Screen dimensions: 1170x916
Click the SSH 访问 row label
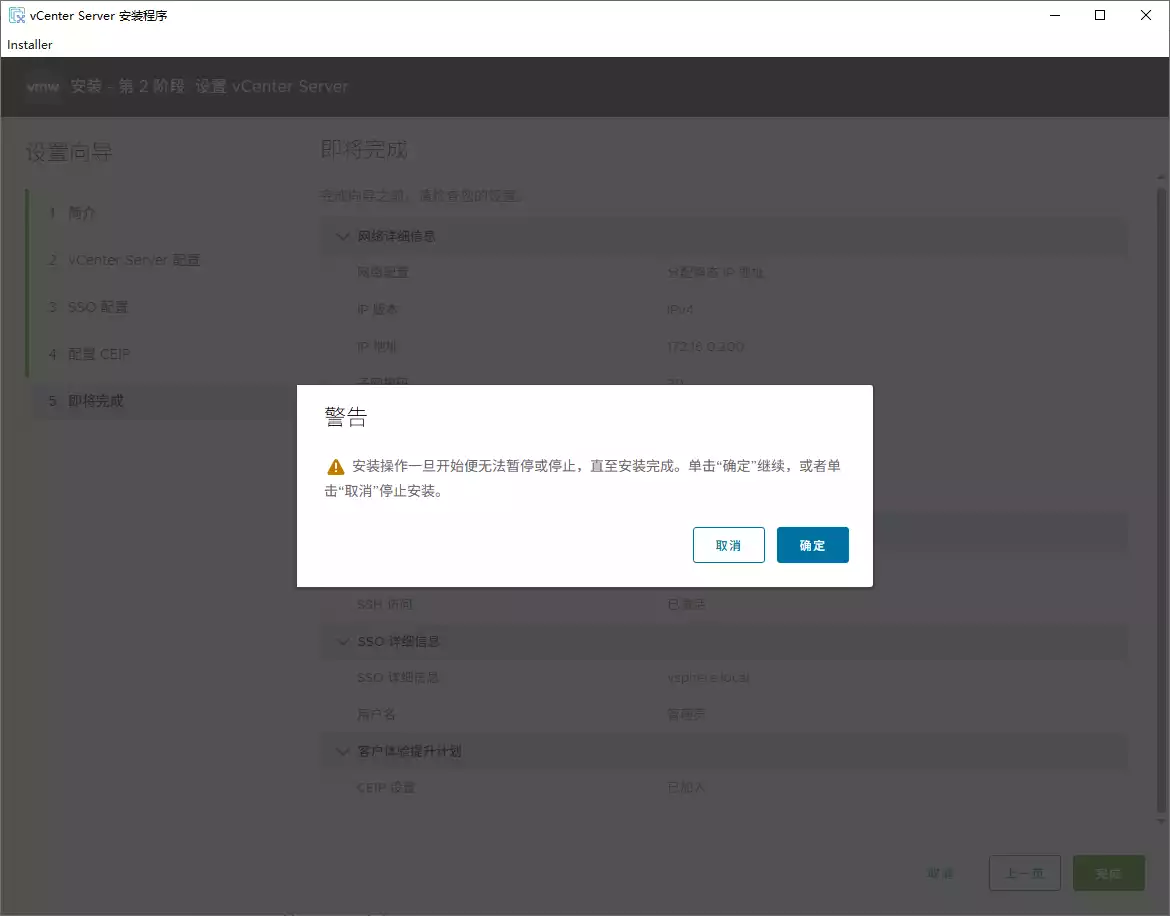(384, 604)
